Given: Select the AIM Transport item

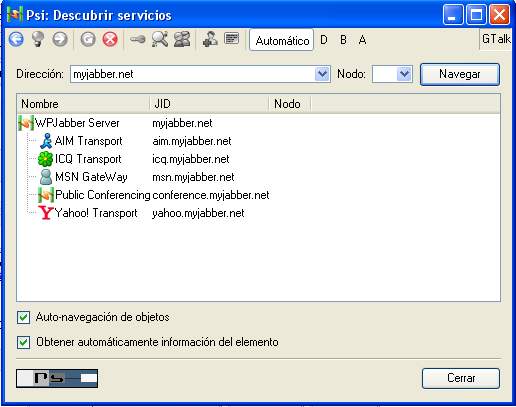Looking at the screenshot, I should (x=88, y=141).
